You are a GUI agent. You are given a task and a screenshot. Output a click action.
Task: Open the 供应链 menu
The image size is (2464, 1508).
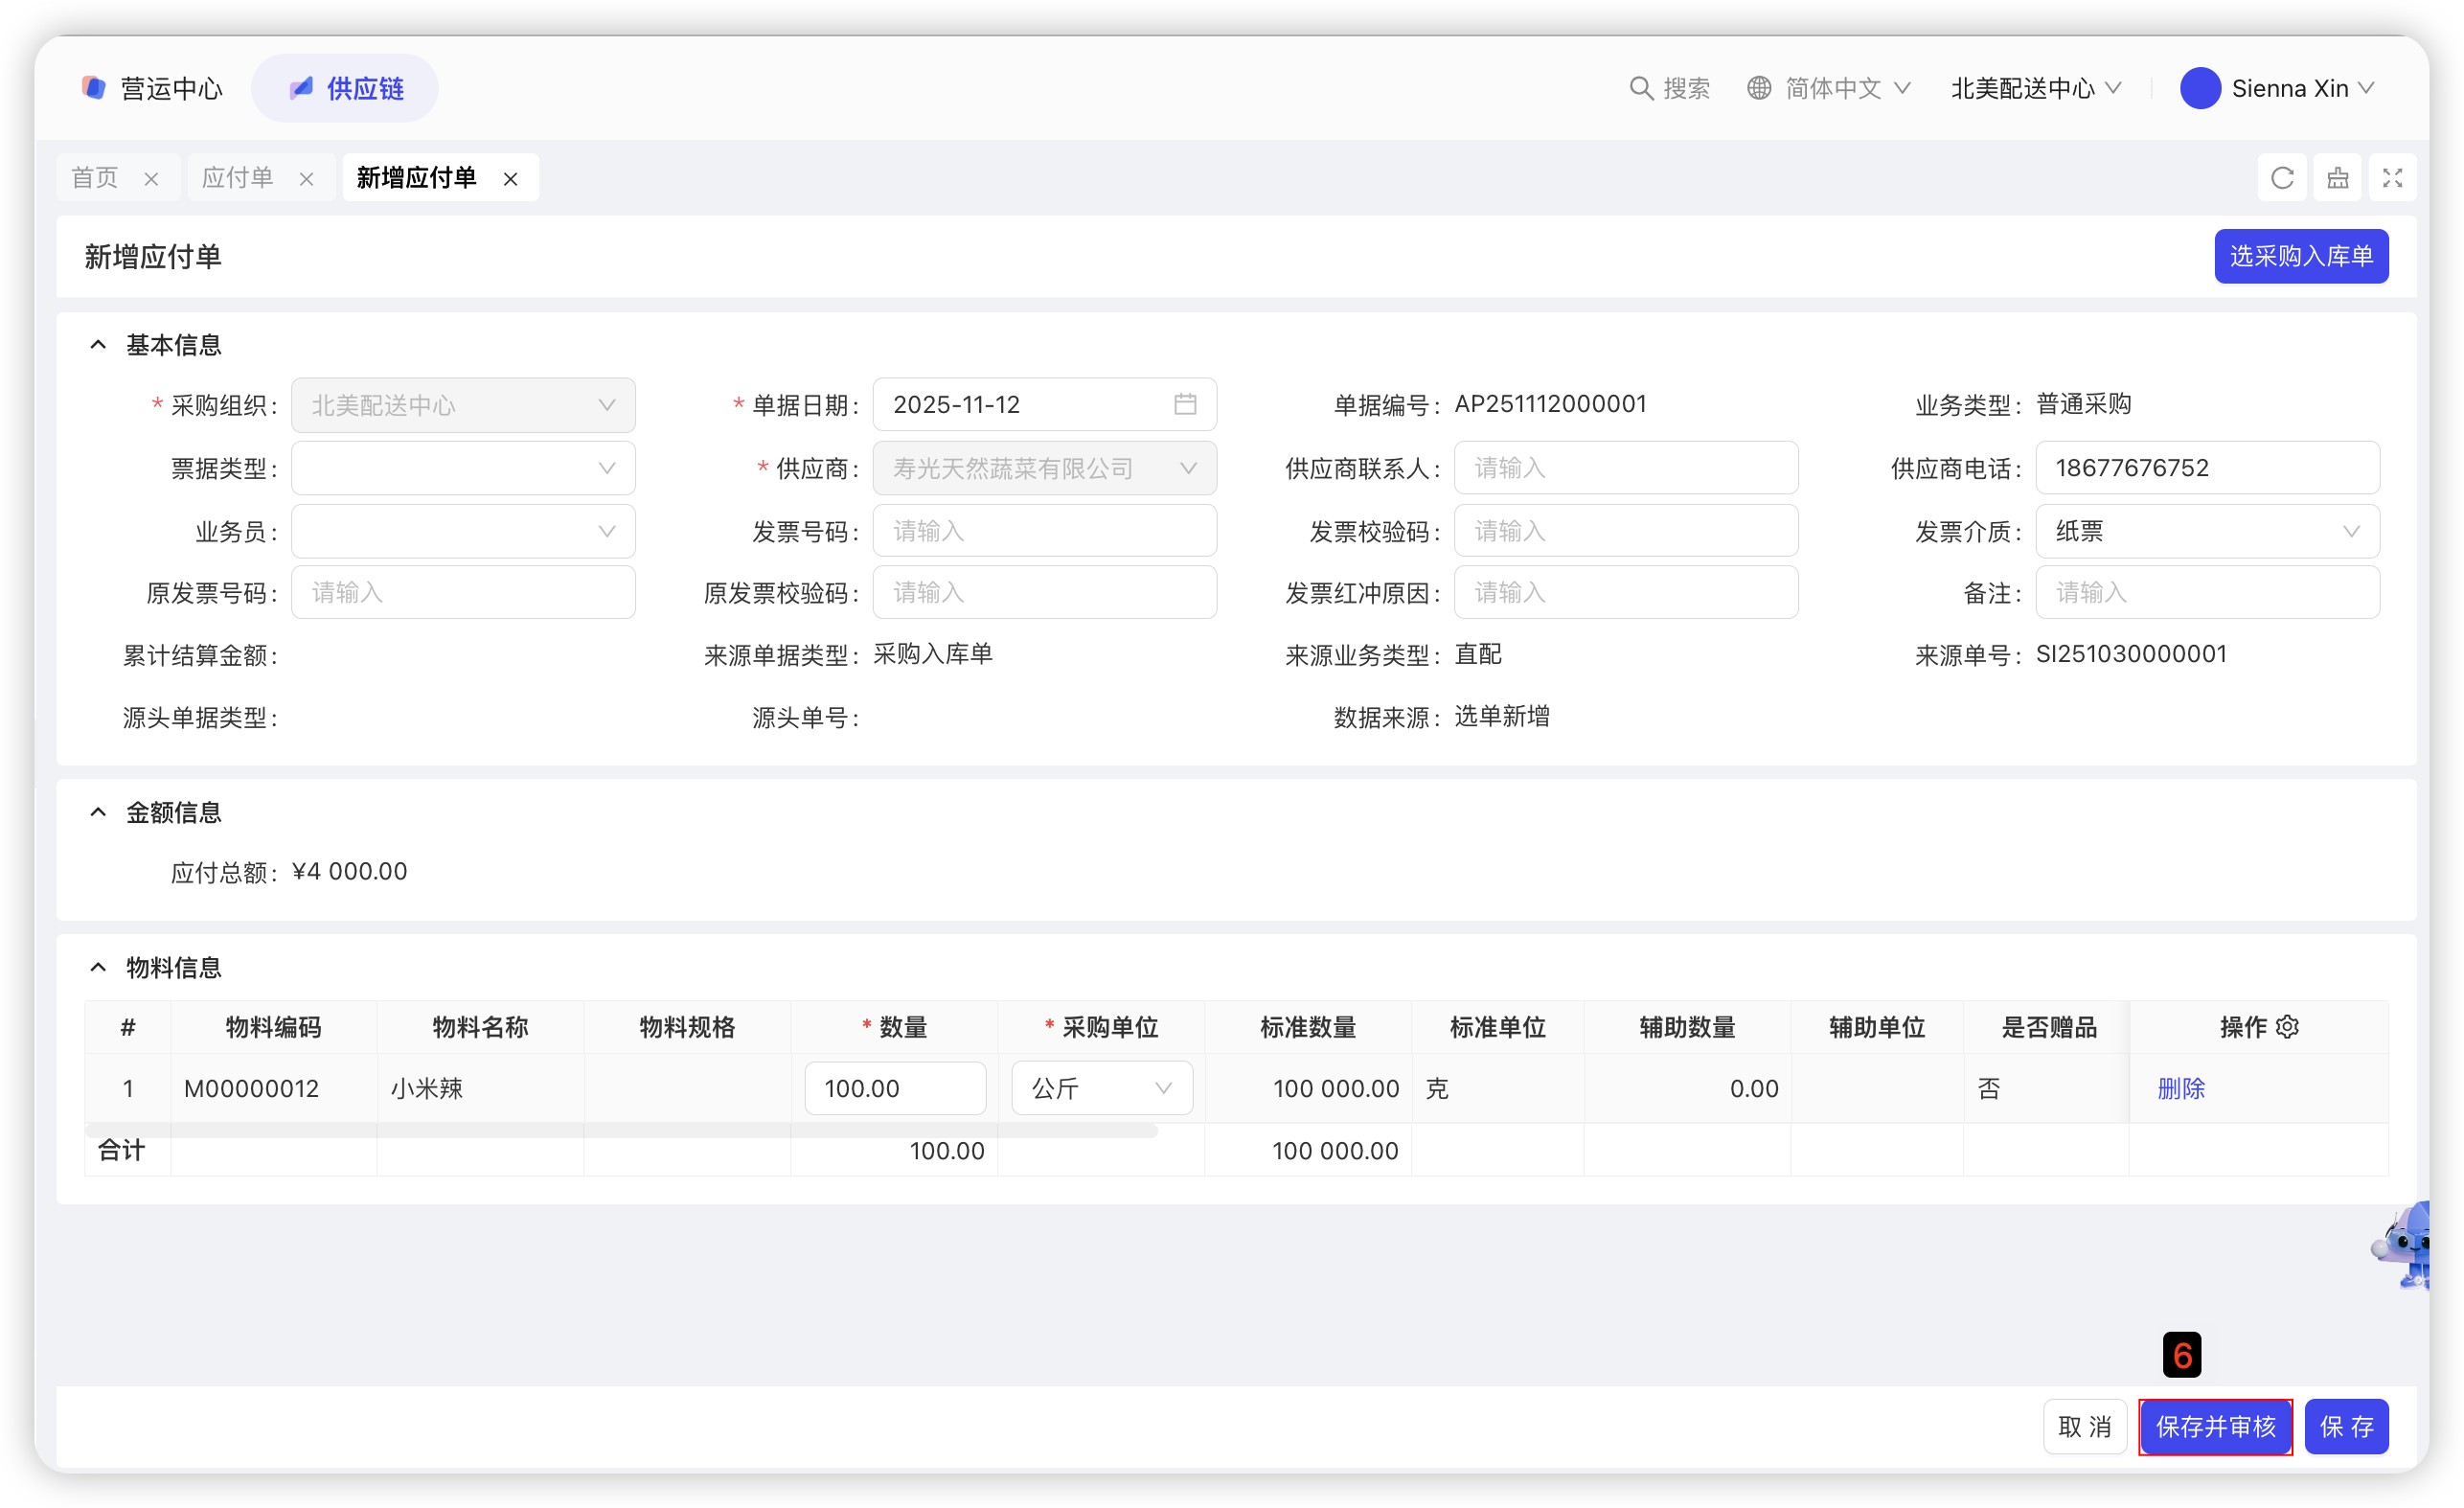[345, 88]
